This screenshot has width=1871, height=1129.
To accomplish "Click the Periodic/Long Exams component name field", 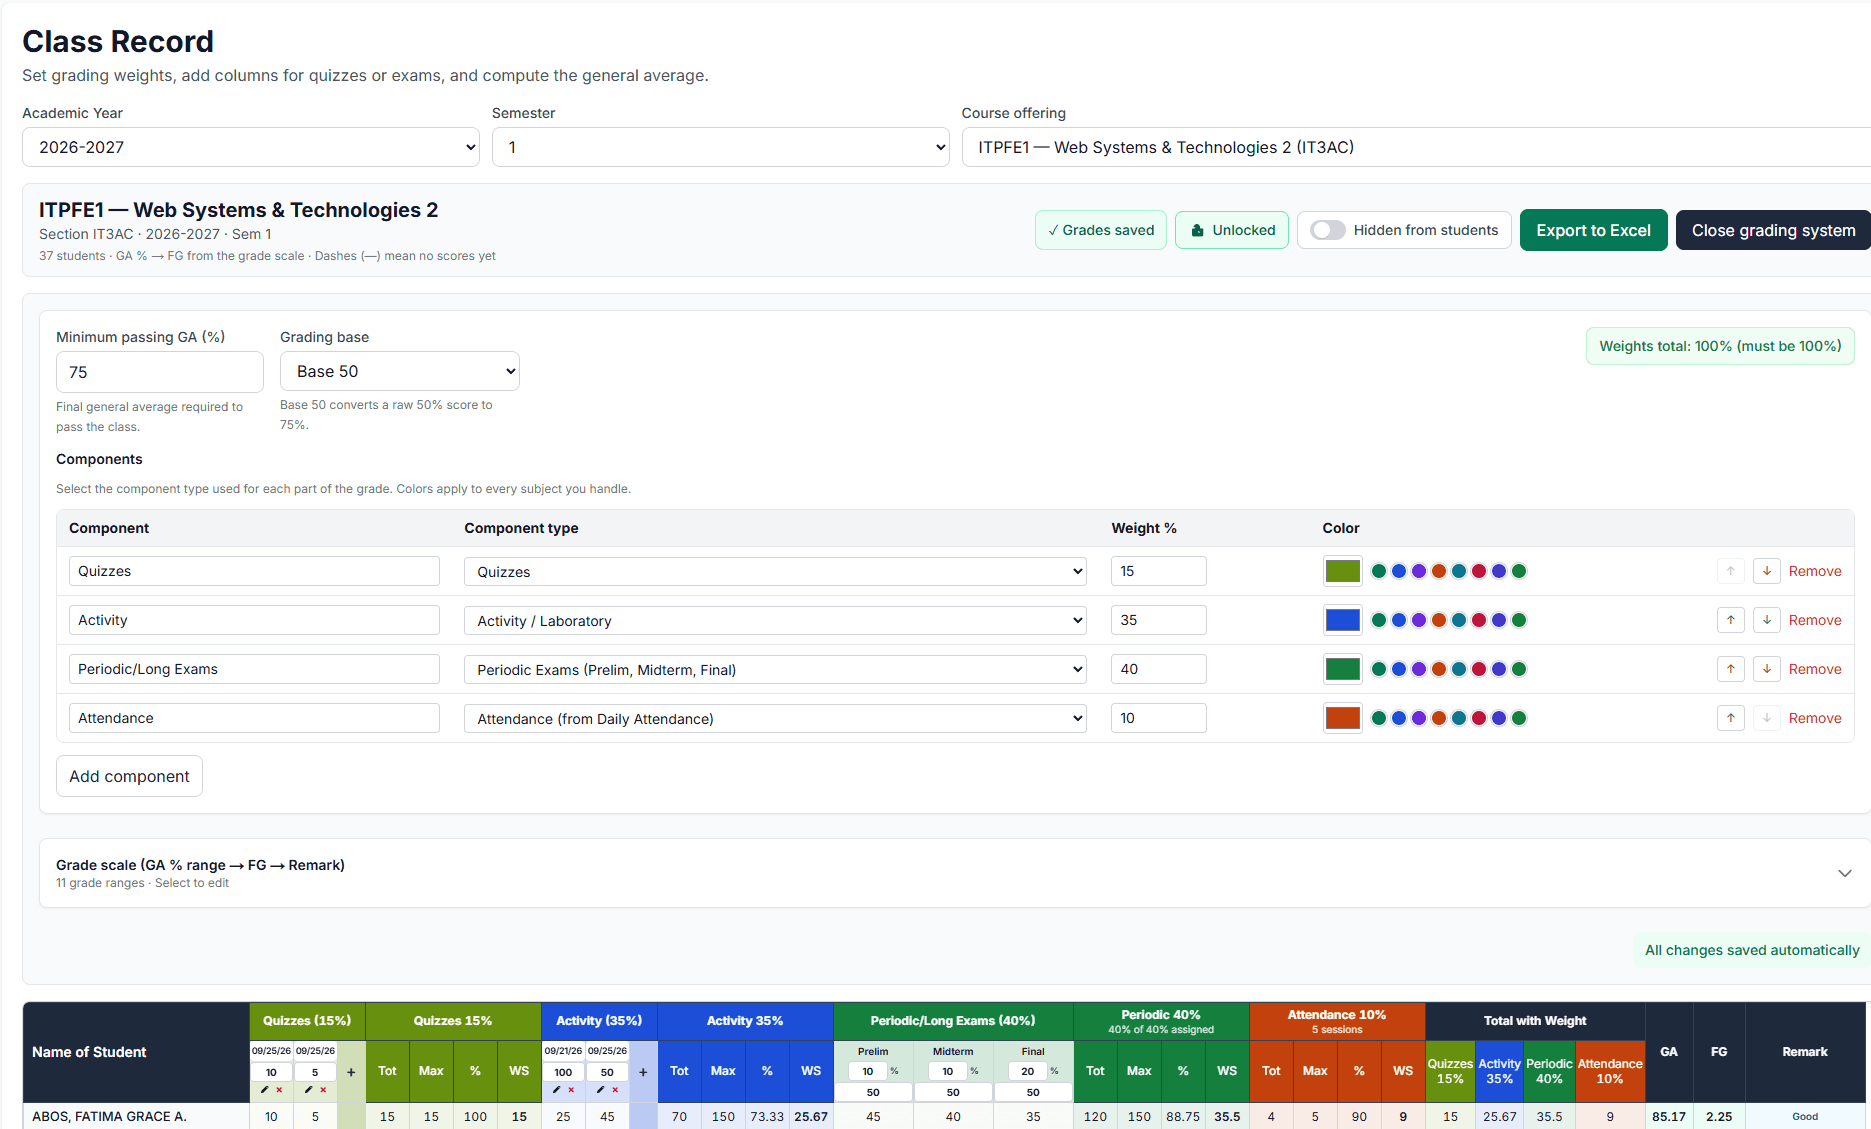I will (x=254, y=669).
